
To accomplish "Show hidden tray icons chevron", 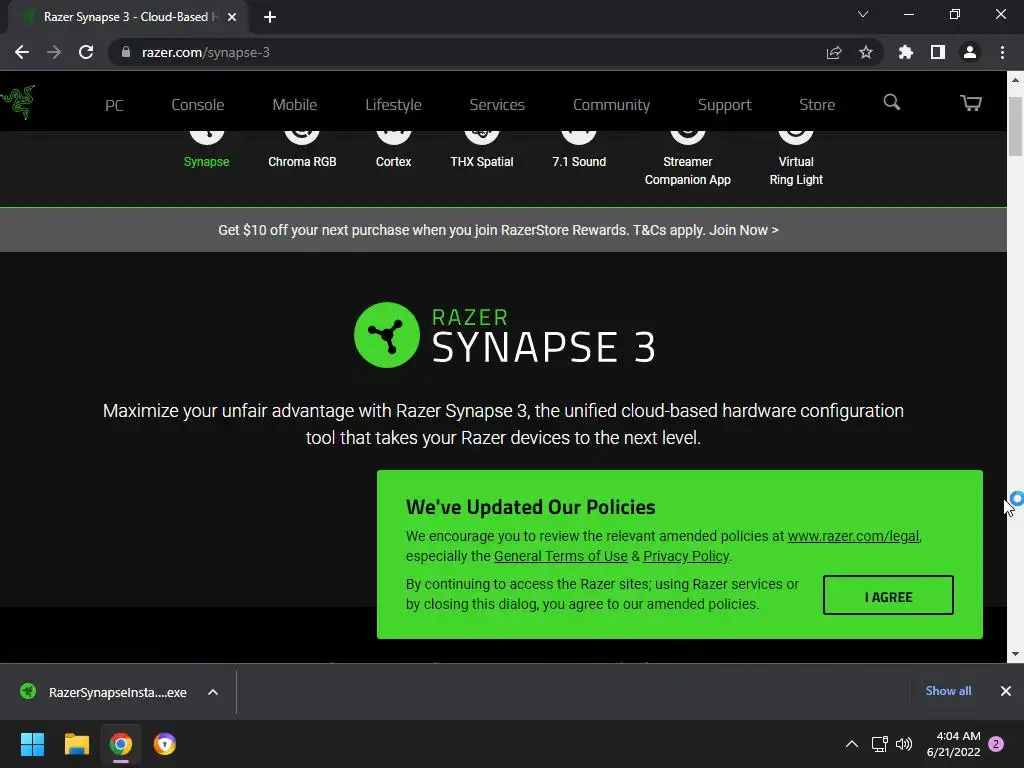I will click(852, 744).
